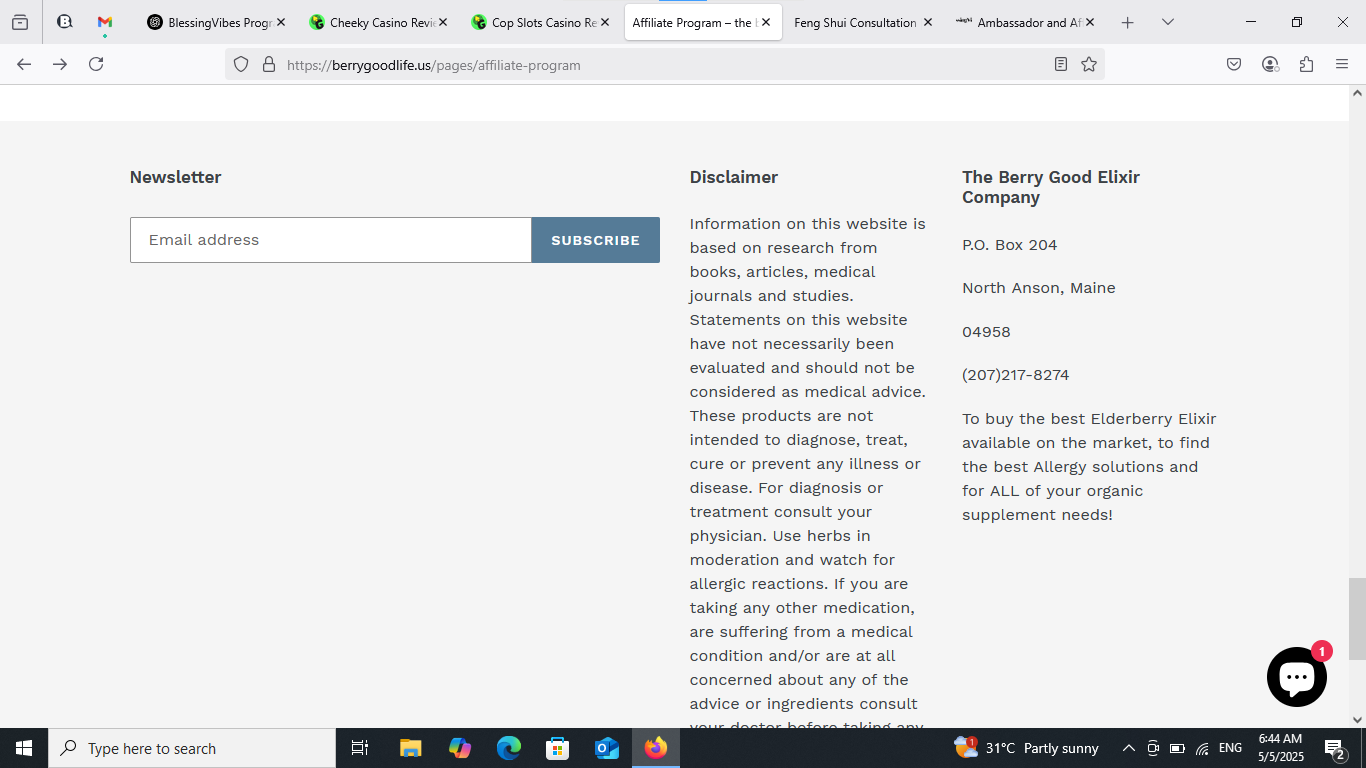The image size is (1366, 768).
Task: Open the notifications center icon
Action: tap(1335, 748)
